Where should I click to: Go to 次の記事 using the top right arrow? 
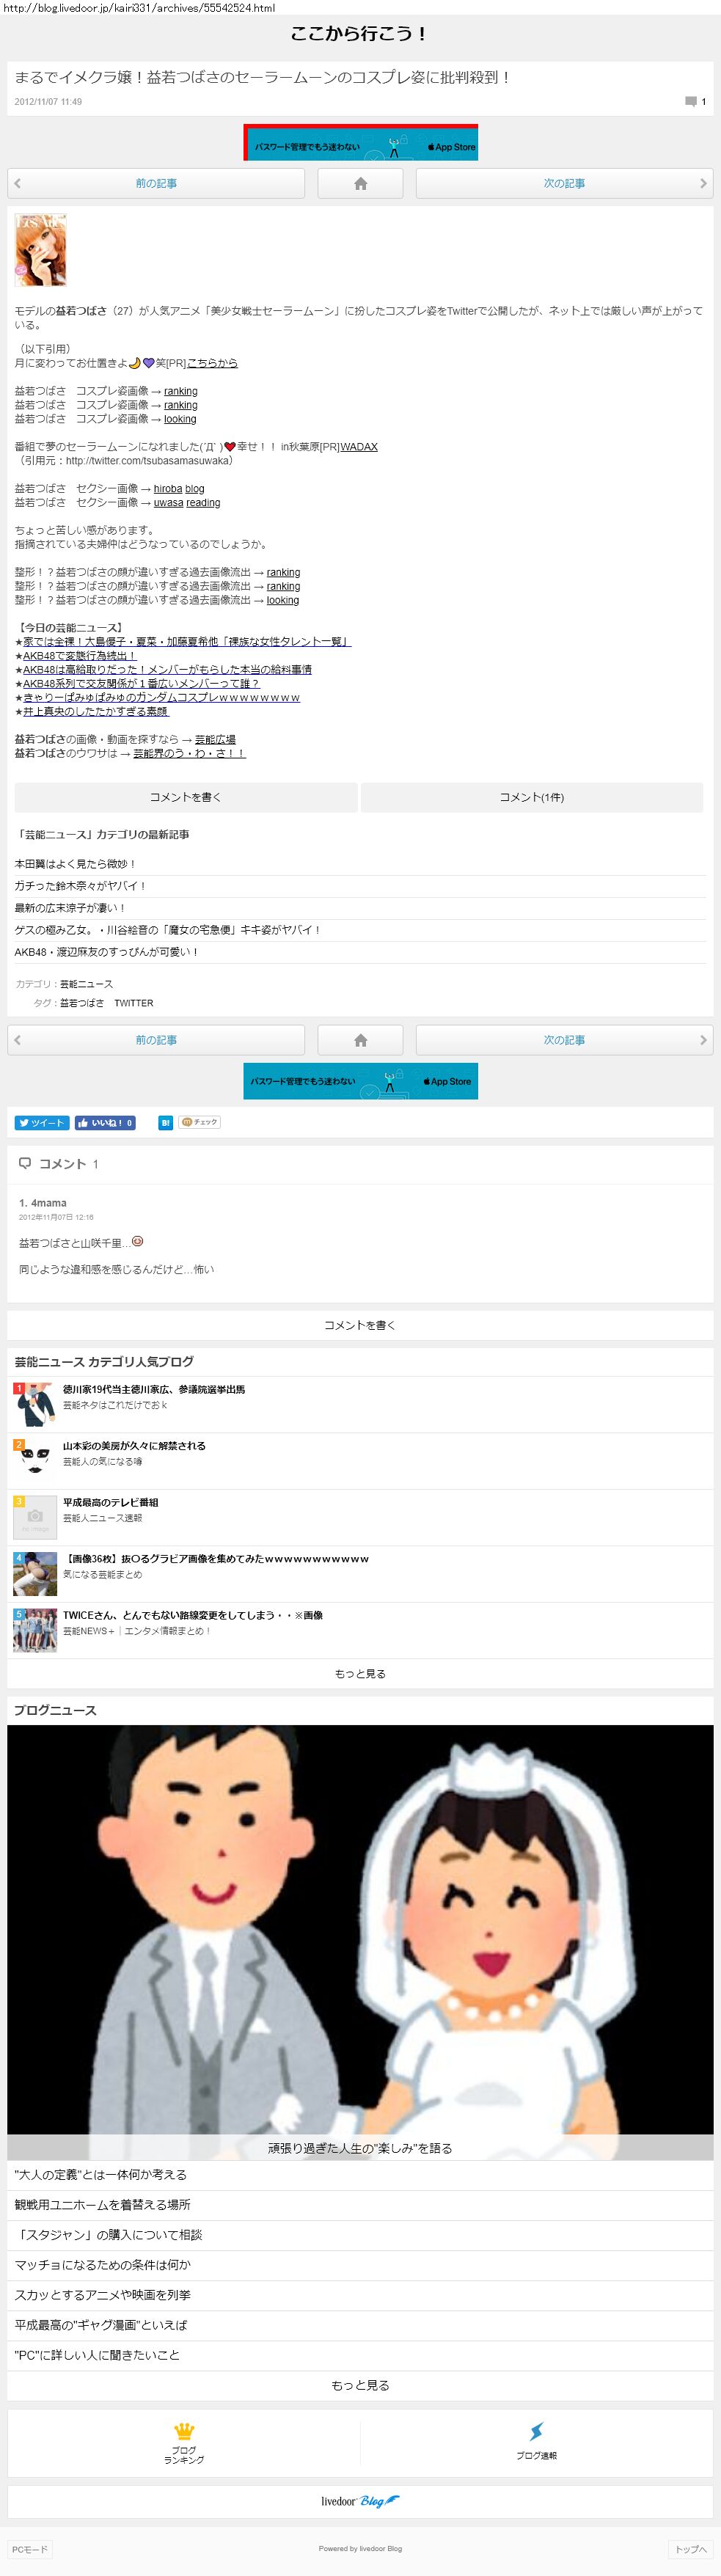click(x=564, y=183)
